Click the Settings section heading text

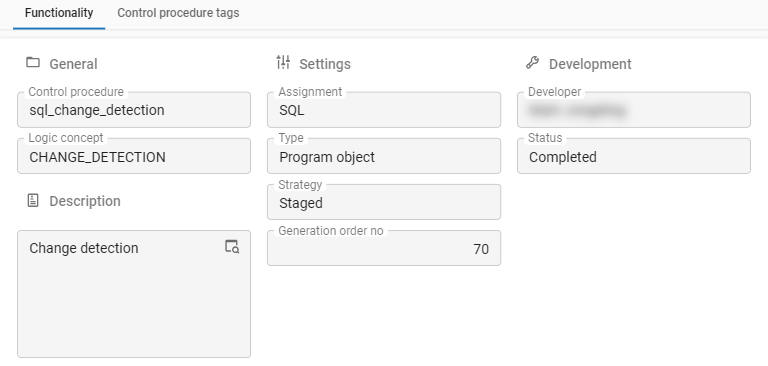click(x=325, y=64)
